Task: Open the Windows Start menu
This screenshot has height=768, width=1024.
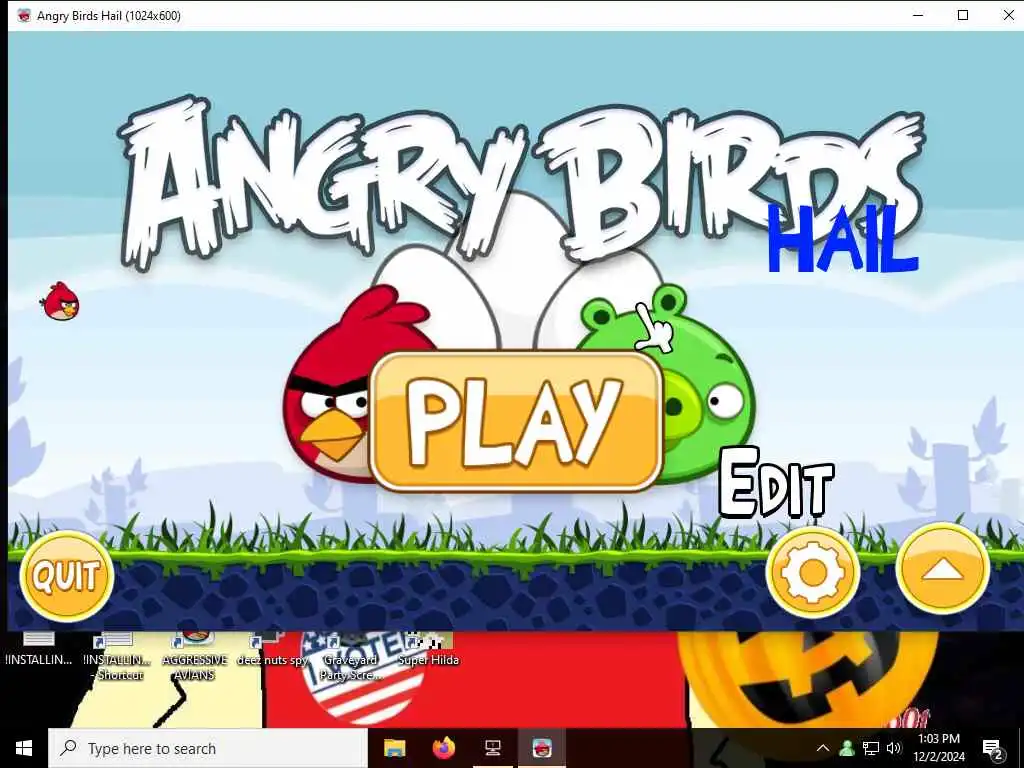Action: [24, 748]
